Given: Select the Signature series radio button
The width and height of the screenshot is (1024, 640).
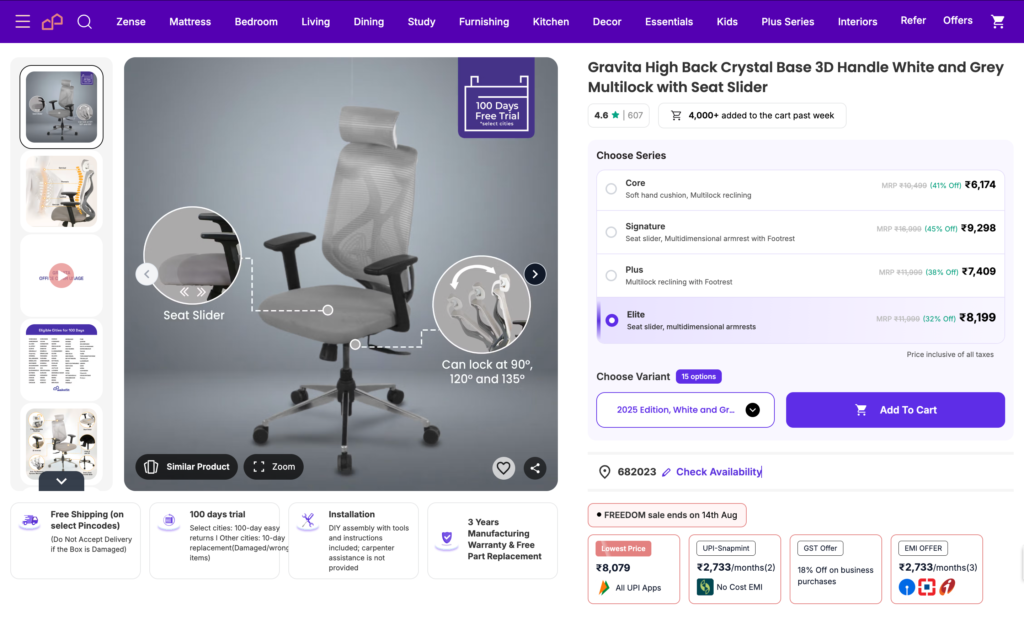Looking at the screenshot, I should tap(611, 232).
